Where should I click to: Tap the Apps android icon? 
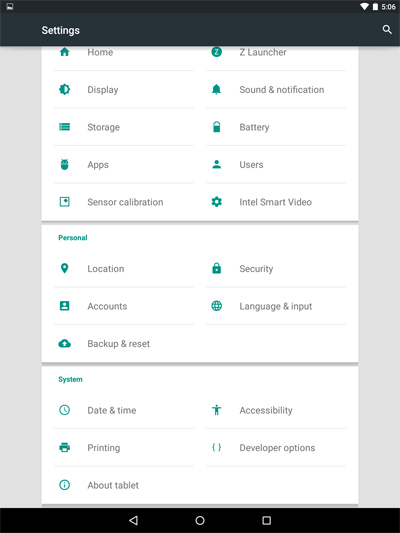coord(65,164)
